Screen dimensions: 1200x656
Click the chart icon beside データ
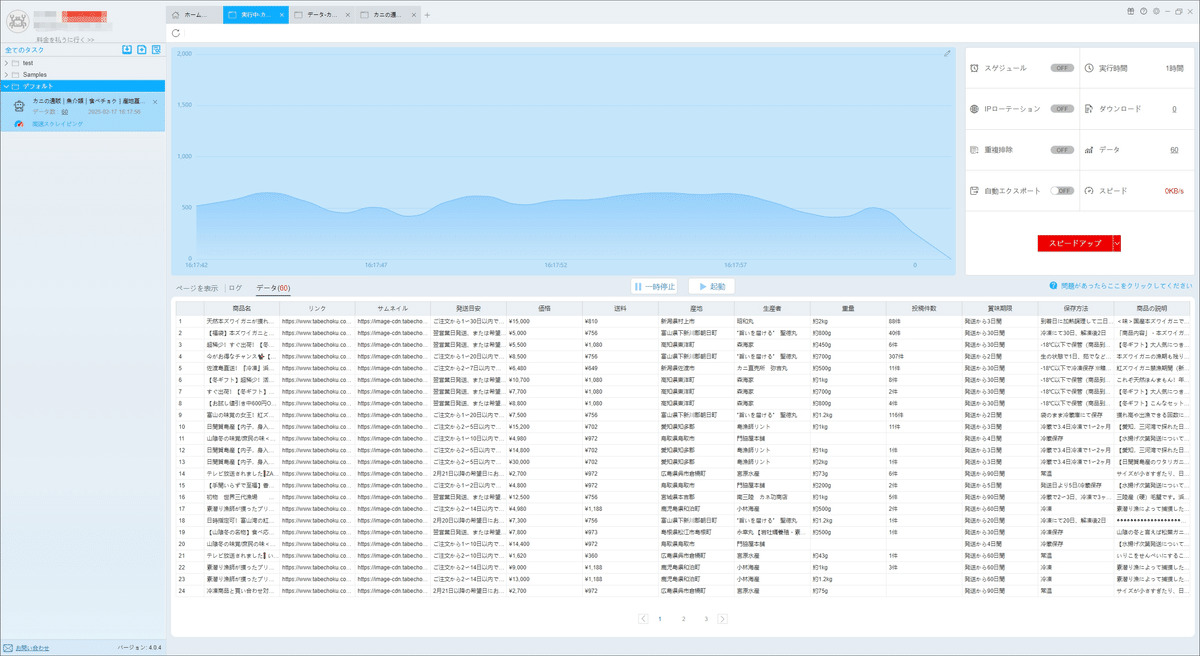(x=1089, y=149)
